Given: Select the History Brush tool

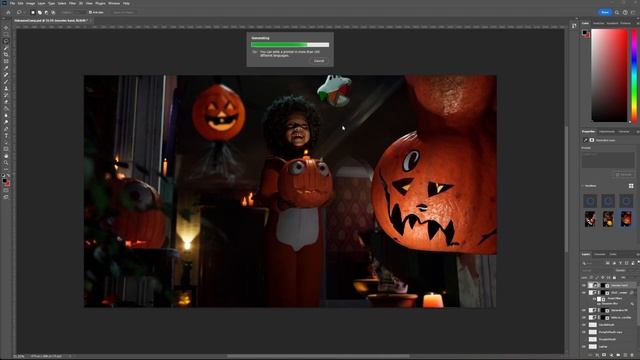Looking at the screenshot, I should (x=6, y=95).
